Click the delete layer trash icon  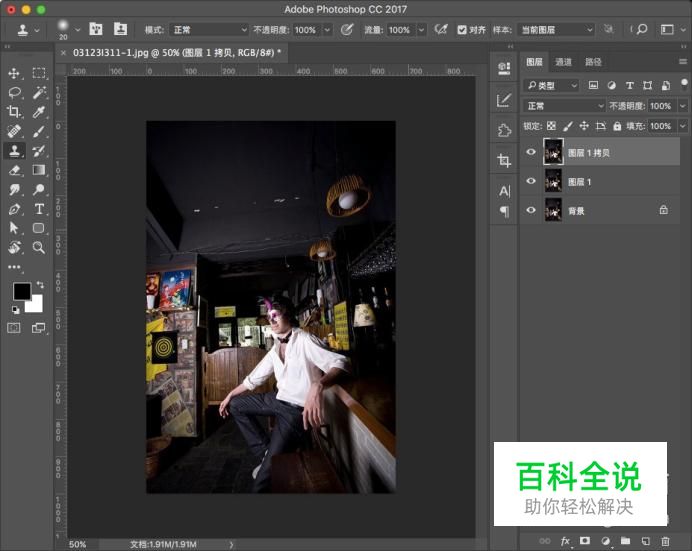pyautogui.click(x=665, y=541)
